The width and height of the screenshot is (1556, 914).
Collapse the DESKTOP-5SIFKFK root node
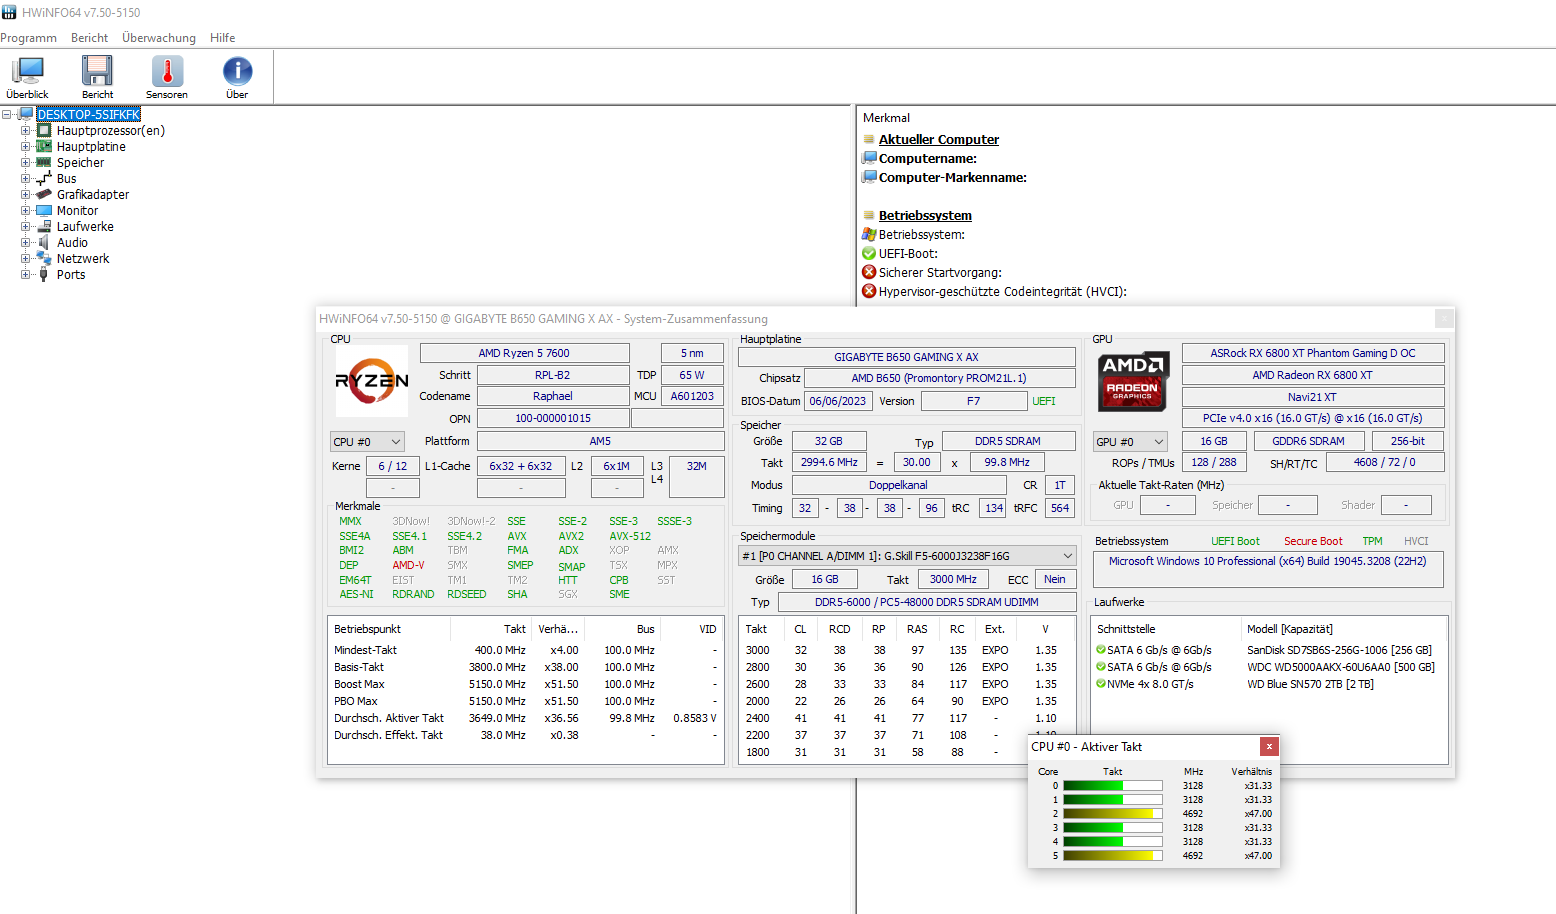tap(8, 115)
